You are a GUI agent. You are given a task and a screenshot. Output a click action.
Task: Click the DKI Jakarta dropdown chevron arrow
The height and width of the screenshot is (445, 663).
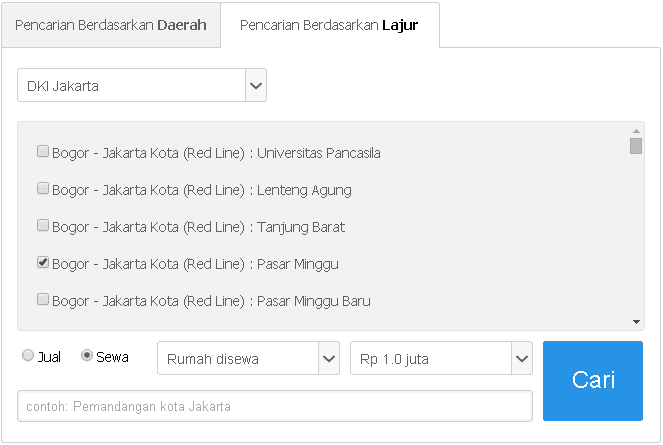[256, 86]
